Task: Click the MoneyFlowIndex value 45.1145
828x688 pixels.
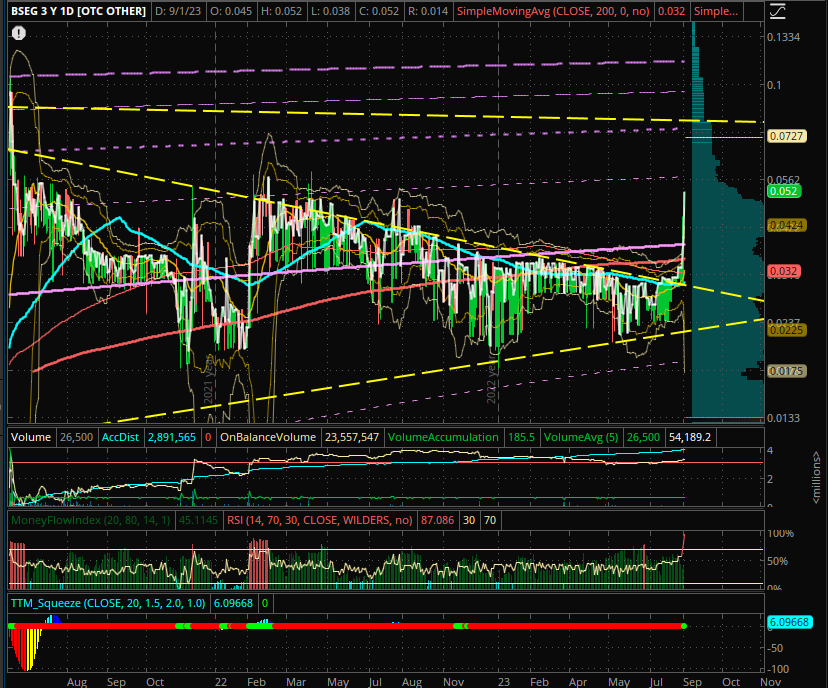Action: tap(198, 520)
